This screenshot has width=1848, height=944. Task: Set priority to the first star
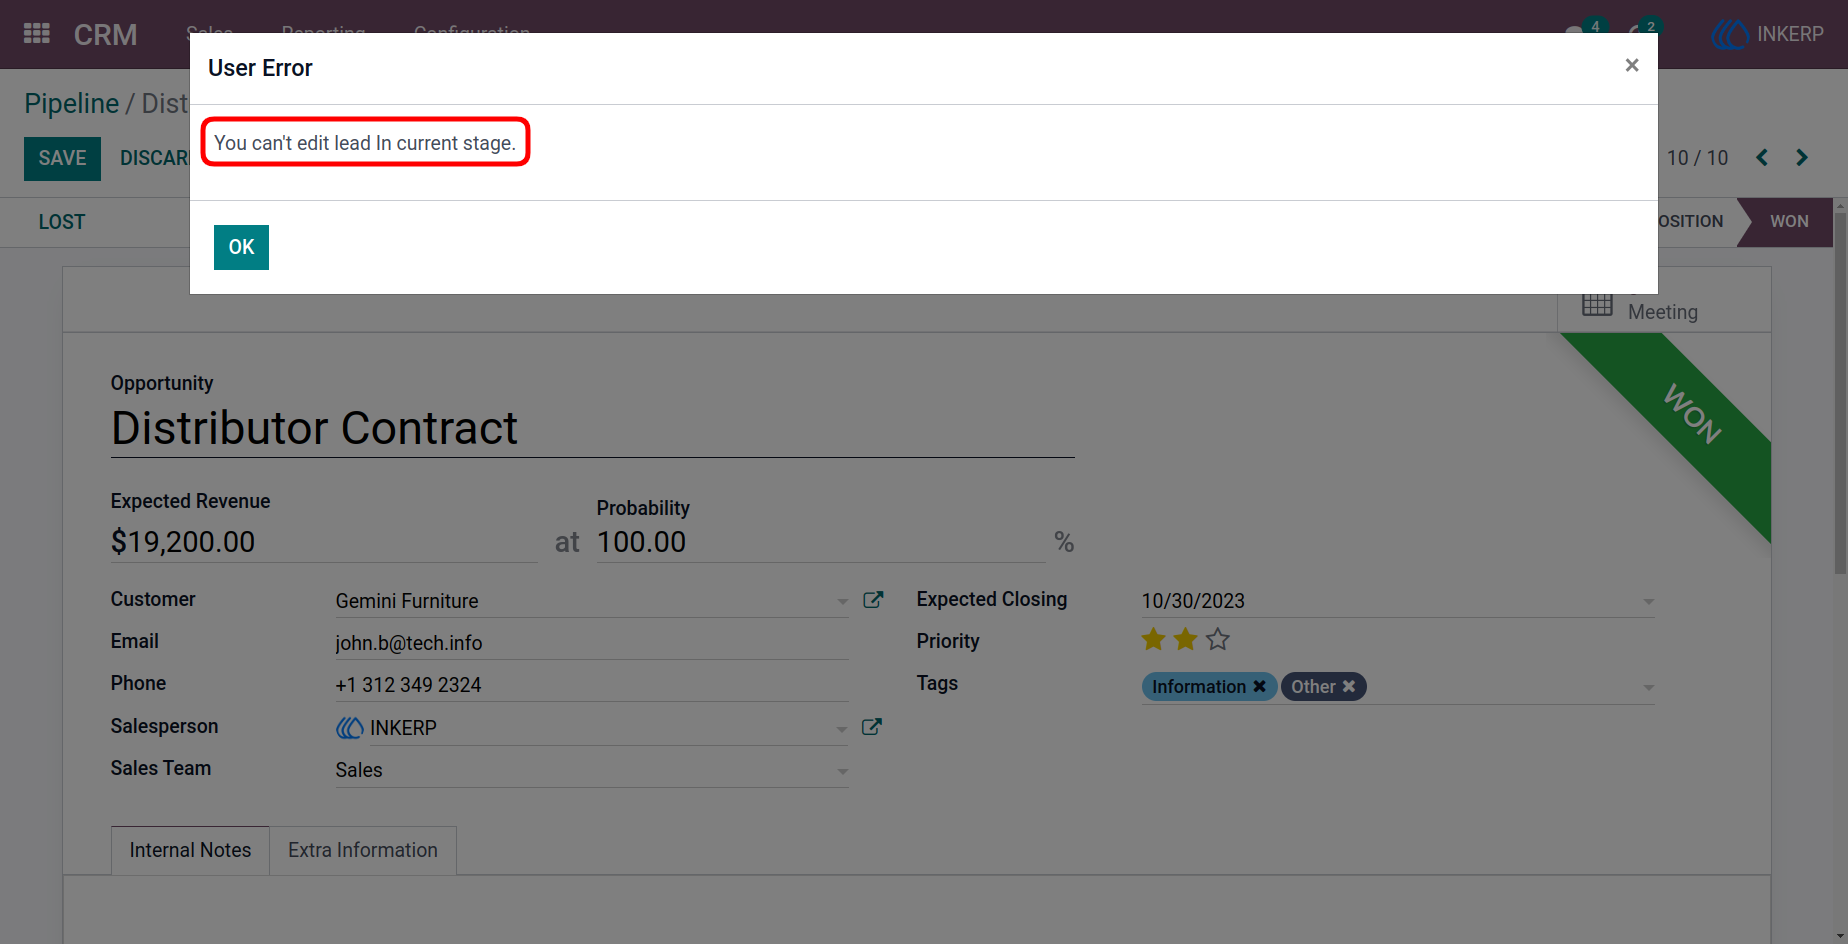1153,640
